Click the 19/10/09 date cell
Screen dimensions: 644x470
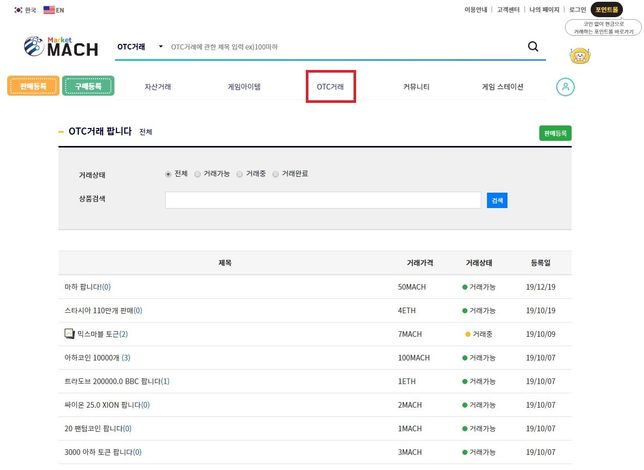click(x=540, y=334)
